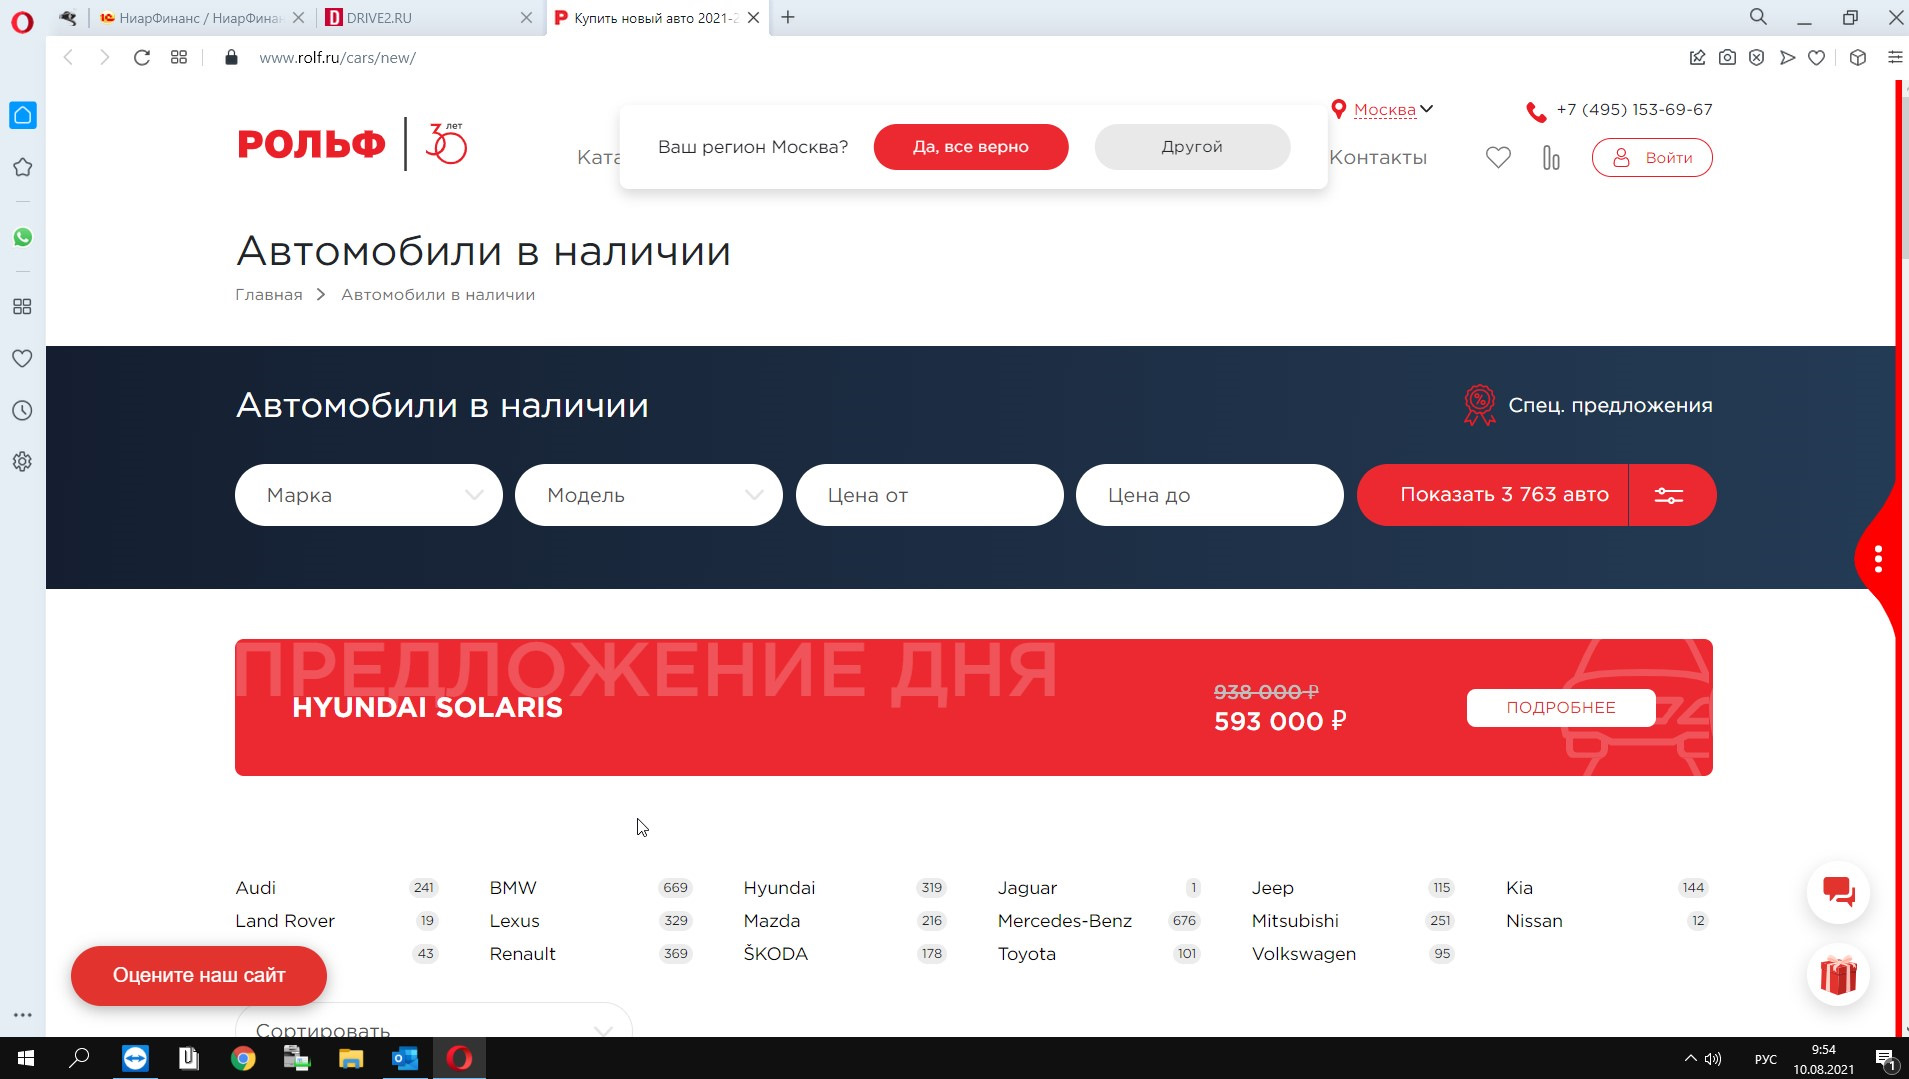Filter by Volkswagen brand
Image resolution: width=1909 pixels, height=1079 pixels.
[x=1304, y=954]
